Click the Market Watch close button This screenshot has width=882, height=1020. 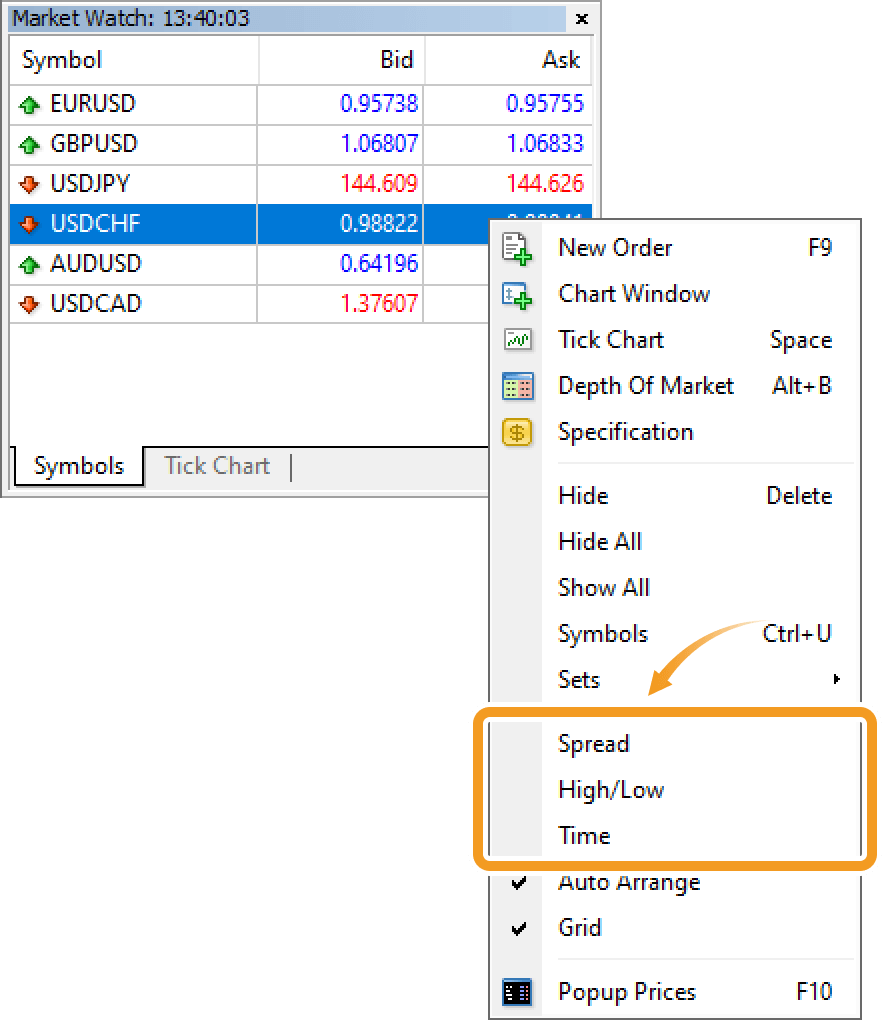coord(583,18)
